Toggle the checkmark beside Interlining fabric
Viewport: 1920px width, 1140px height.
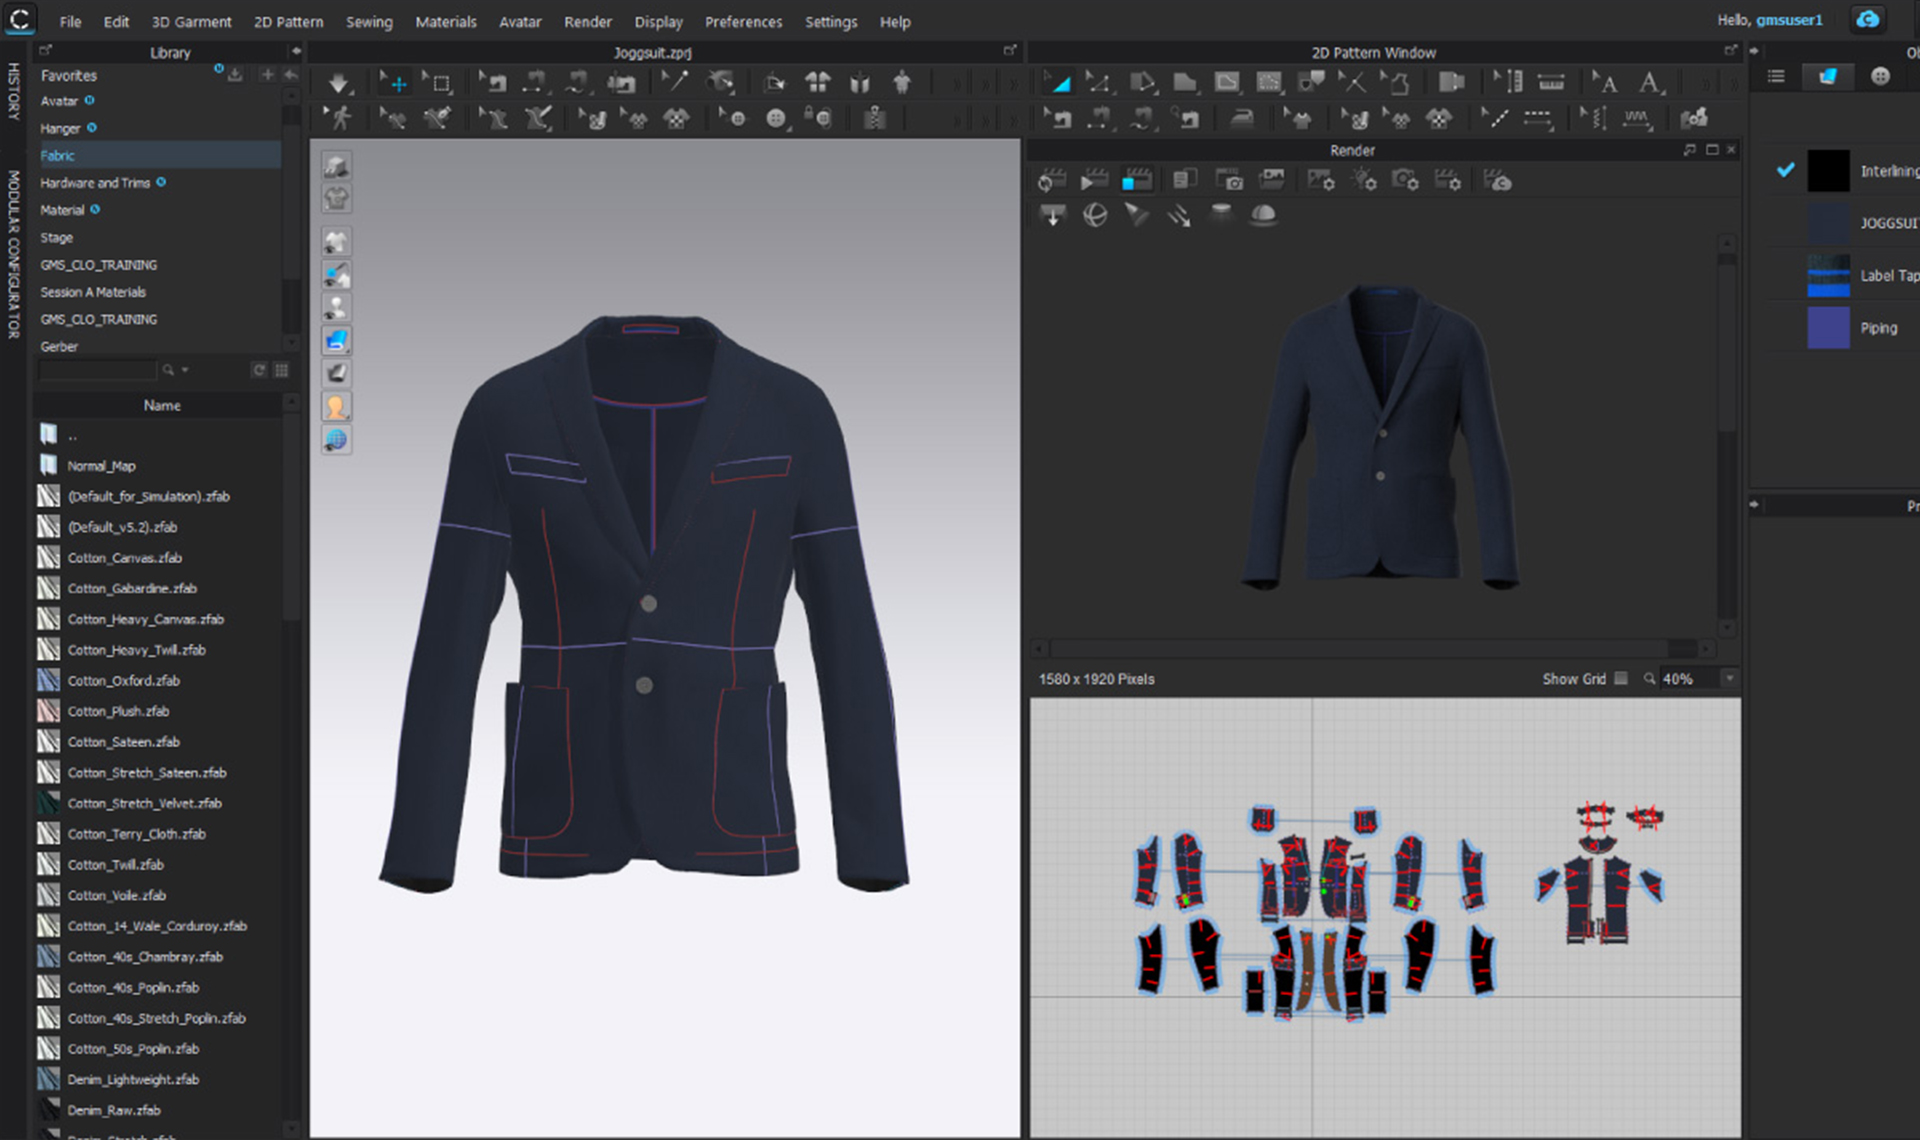click(x=1785, y=170)
